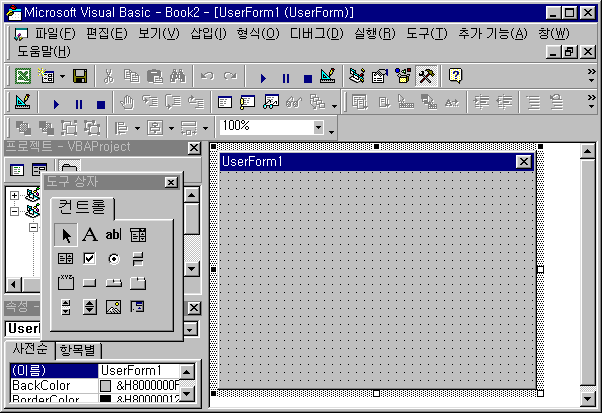This screenshot has width=602, height=413.
Task: Switch to the 항목별 properties tab
Action: tap(77, 350)
